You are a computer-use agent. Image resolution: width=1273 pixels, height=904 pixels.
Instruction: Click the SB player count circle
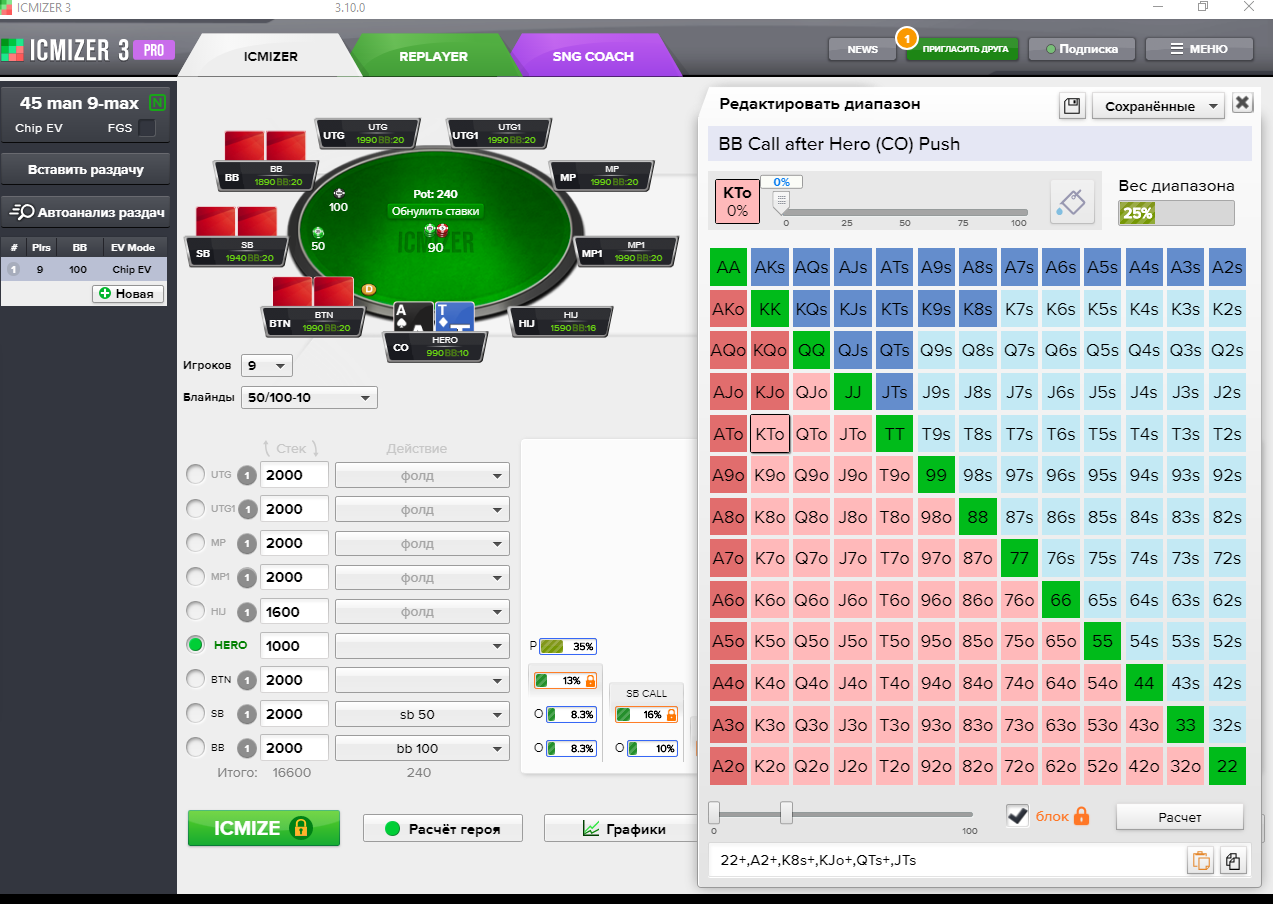coord(249,714)
